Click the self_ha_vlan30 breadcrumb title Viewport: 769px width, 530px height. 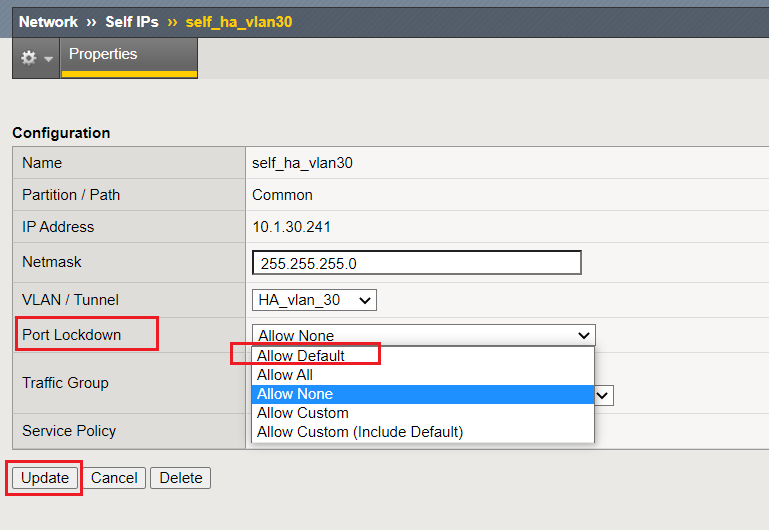coord(239,22)
